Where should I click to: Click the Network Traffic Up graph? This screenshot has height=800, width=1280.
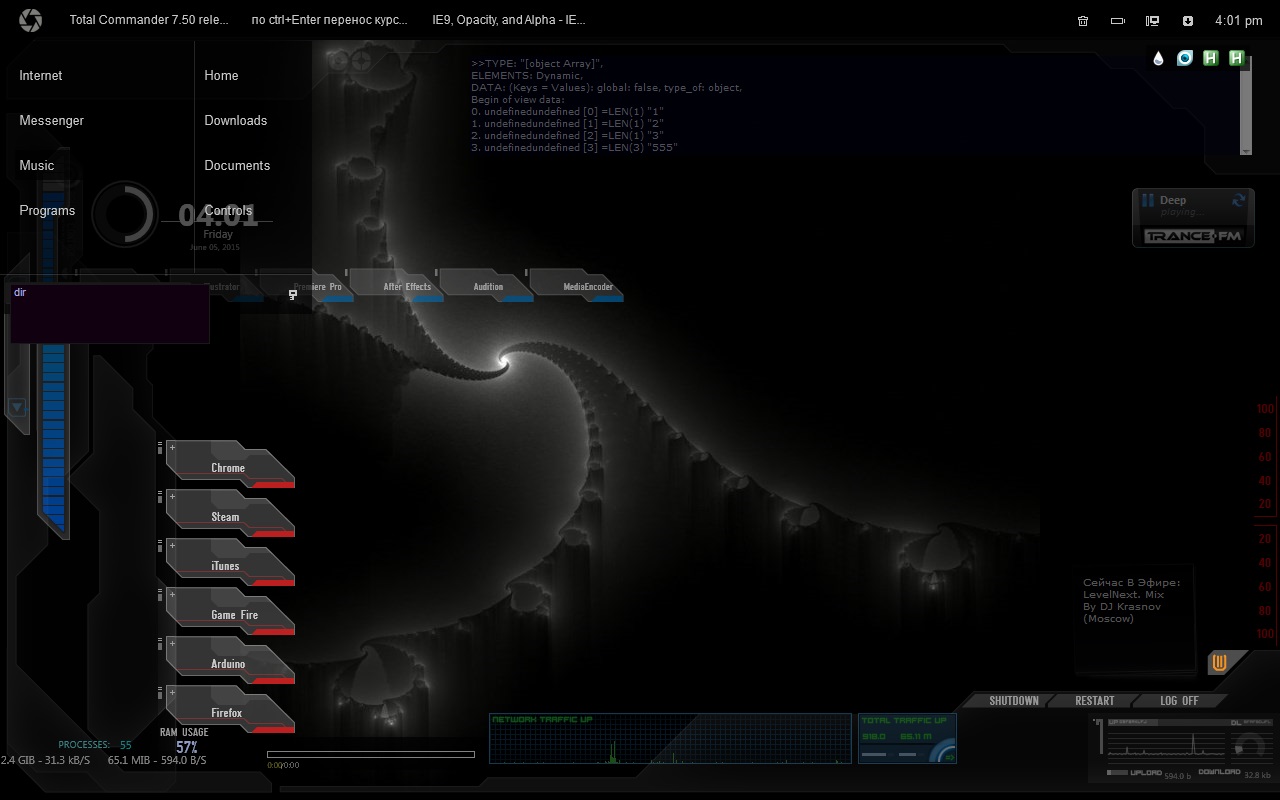pos(669,739)
